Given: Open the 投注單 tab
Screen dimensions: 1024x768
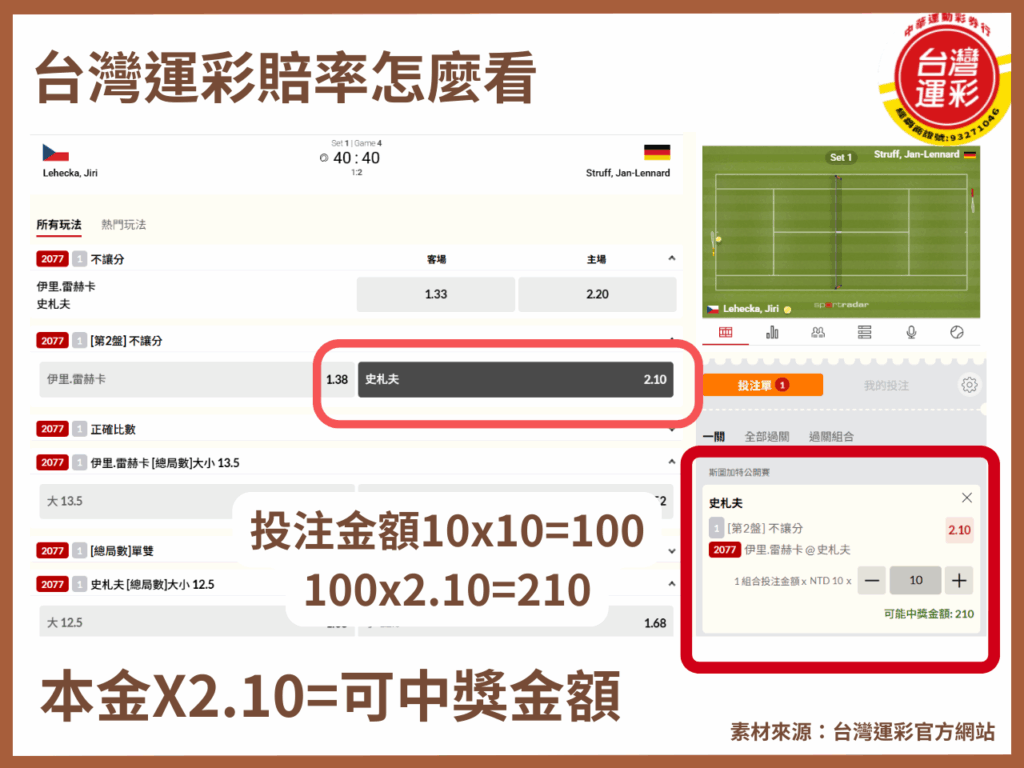Looking at the screenshot, I should [763, 385].
